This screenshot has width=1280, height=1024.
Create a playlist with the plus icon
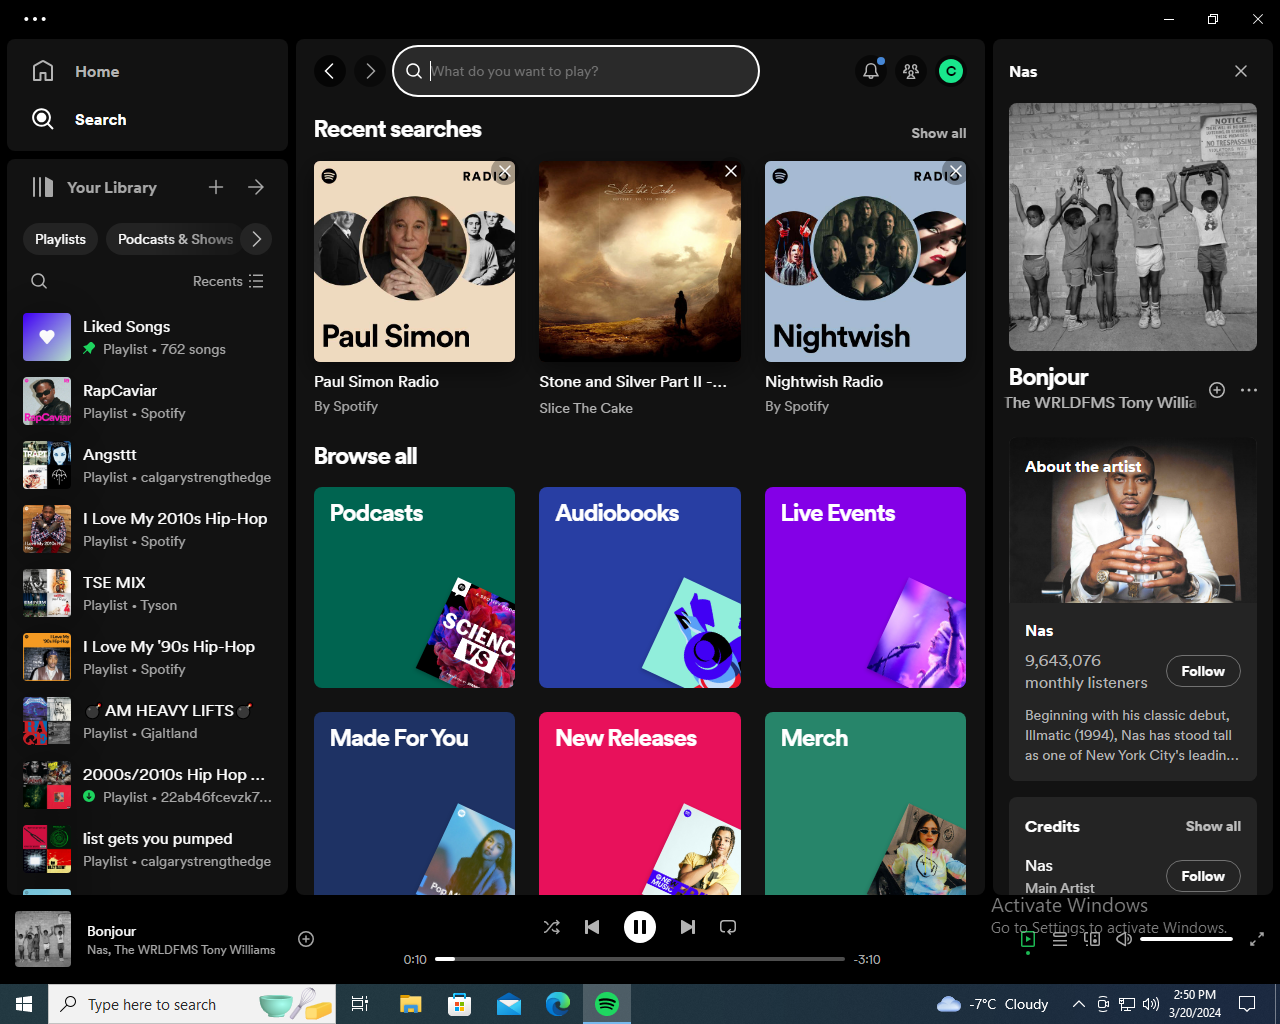coord(216,187)
